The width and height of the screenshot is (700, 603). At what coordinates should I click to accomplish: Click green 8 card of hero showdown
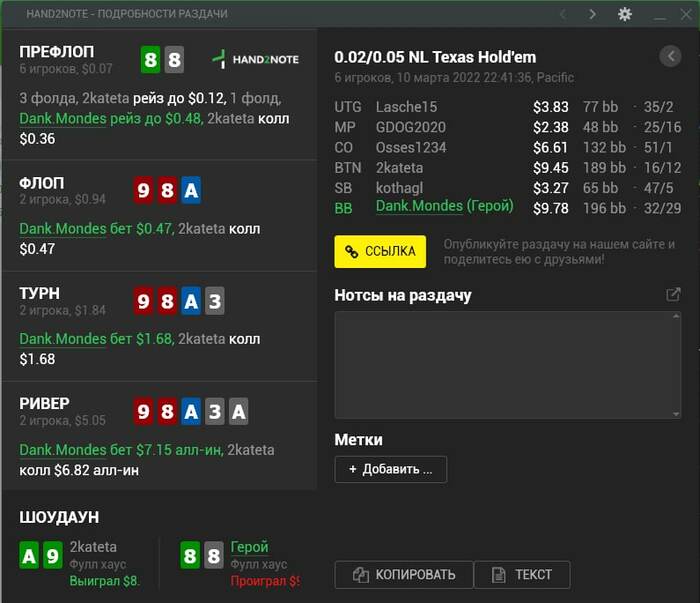click(190, 555)
